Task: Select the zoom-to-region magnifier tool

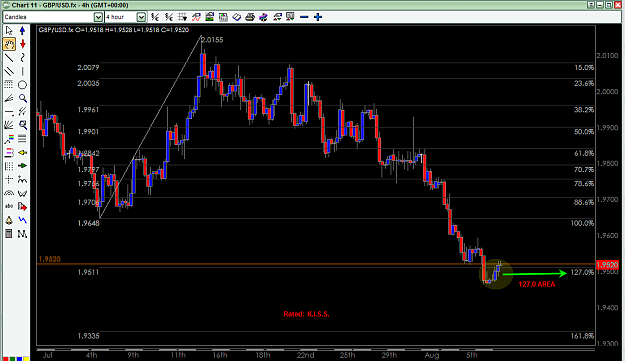Action: [23, 126]
